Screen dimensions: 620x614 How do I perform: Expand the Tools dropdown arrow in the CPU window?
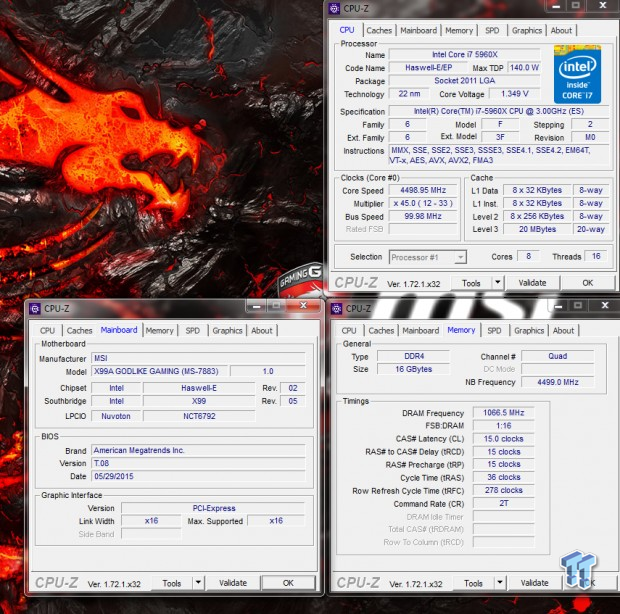pyautogui.click(x=497, y=283)
